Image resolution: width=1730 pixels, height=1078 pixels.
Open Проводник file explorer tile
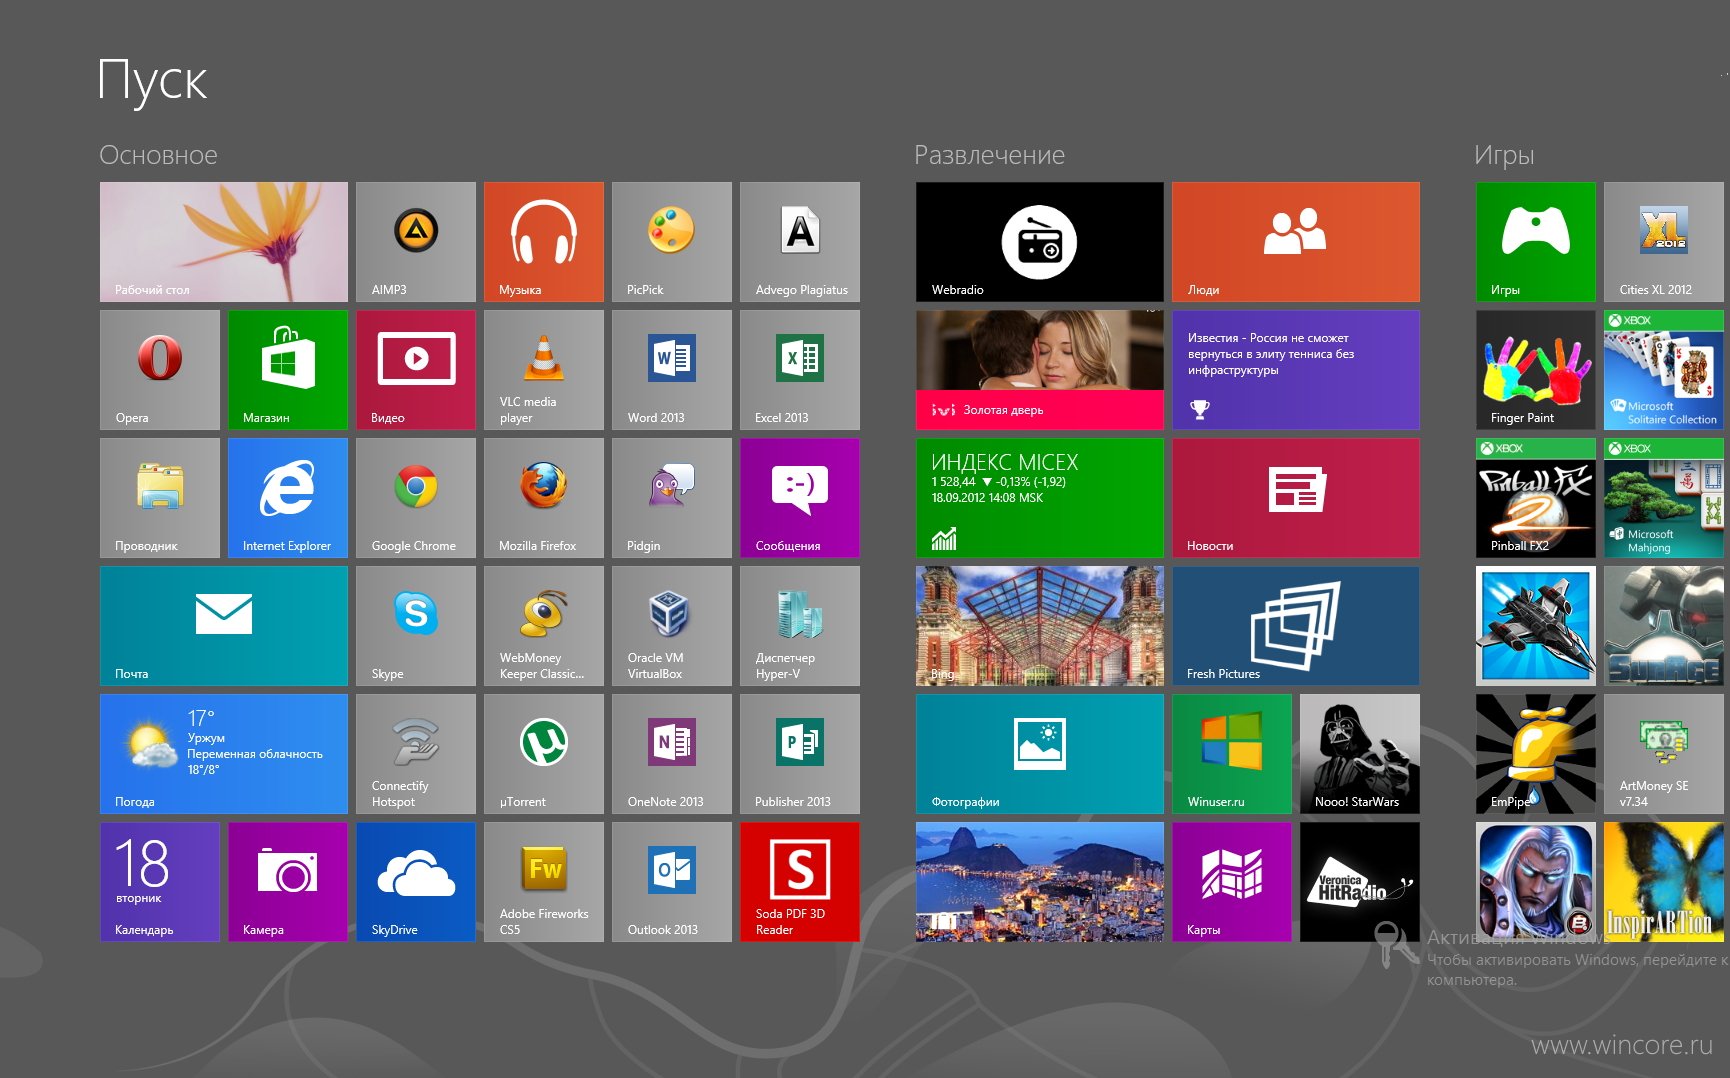[x=160, y=498]
